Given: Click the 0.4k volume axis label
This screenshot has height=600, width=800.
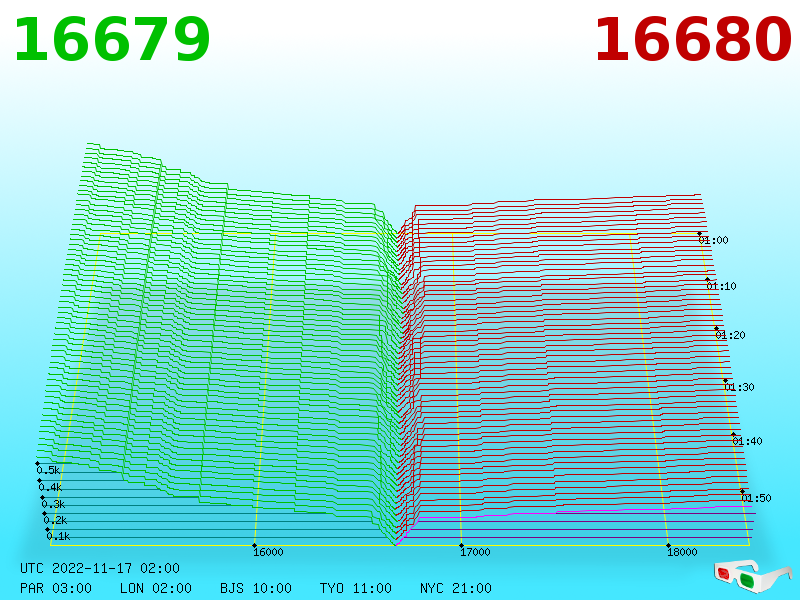Looking at the screenshot, I should [x=51, y=487].
